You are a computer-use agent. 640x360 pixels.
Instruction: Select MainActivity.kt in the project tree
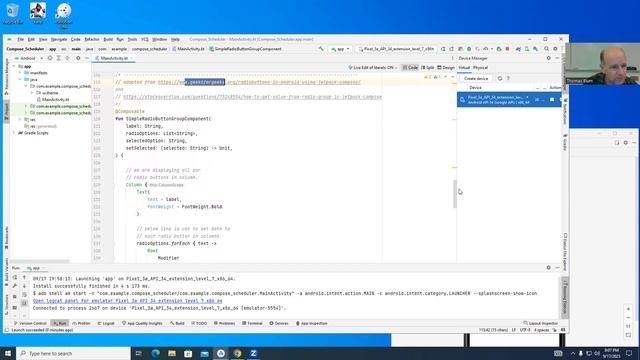55,100
